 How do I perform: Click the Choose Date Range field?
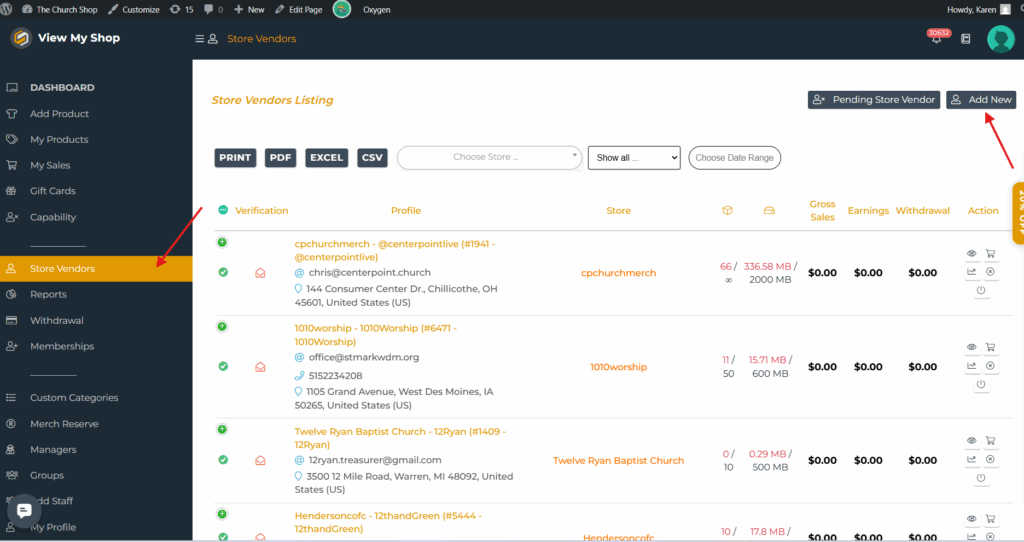point(734,157)
